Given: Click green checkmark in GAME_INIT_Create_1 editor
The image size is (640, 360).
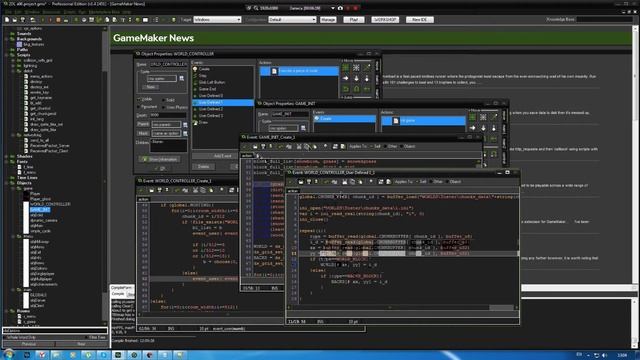Looking at the screenshot, I should click(x=245, y=147).
